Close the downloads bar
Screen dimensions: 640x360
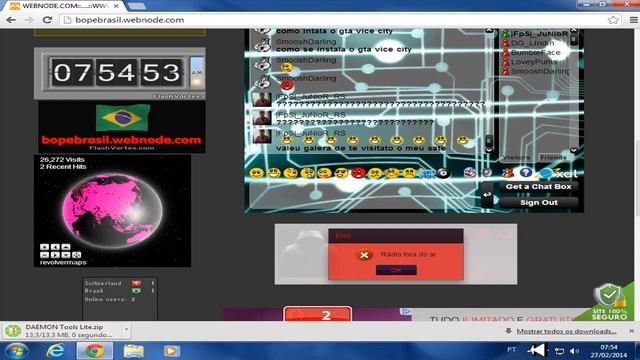(x=631, y=331)
